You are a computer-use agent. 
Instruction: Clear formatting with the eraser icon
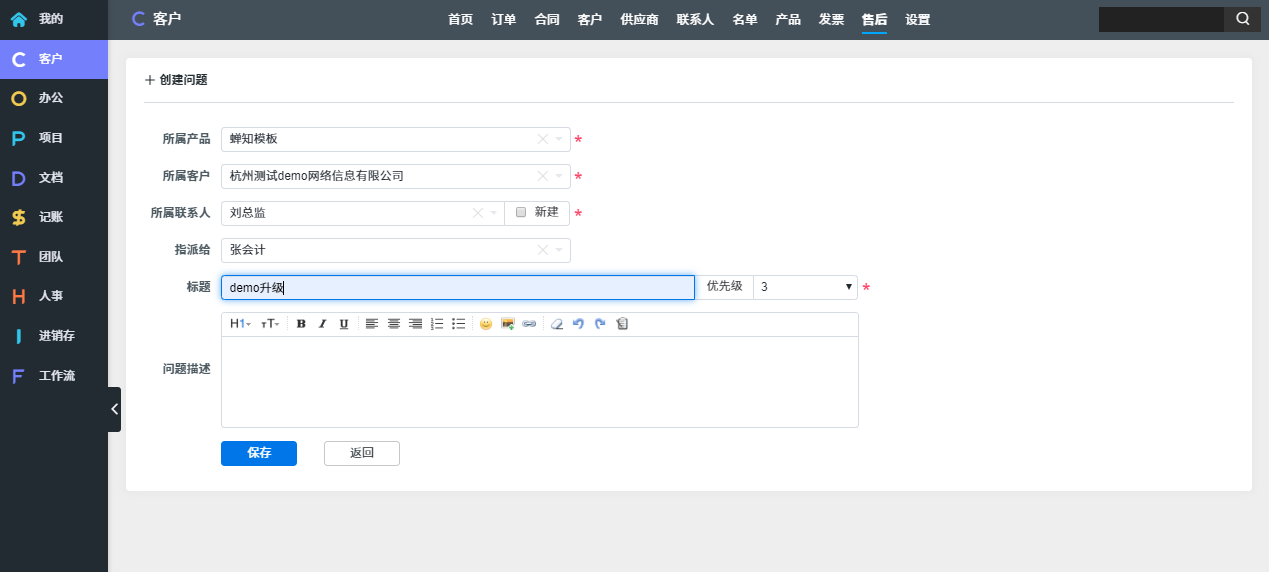pyautogui.click(x=557, y=324)
